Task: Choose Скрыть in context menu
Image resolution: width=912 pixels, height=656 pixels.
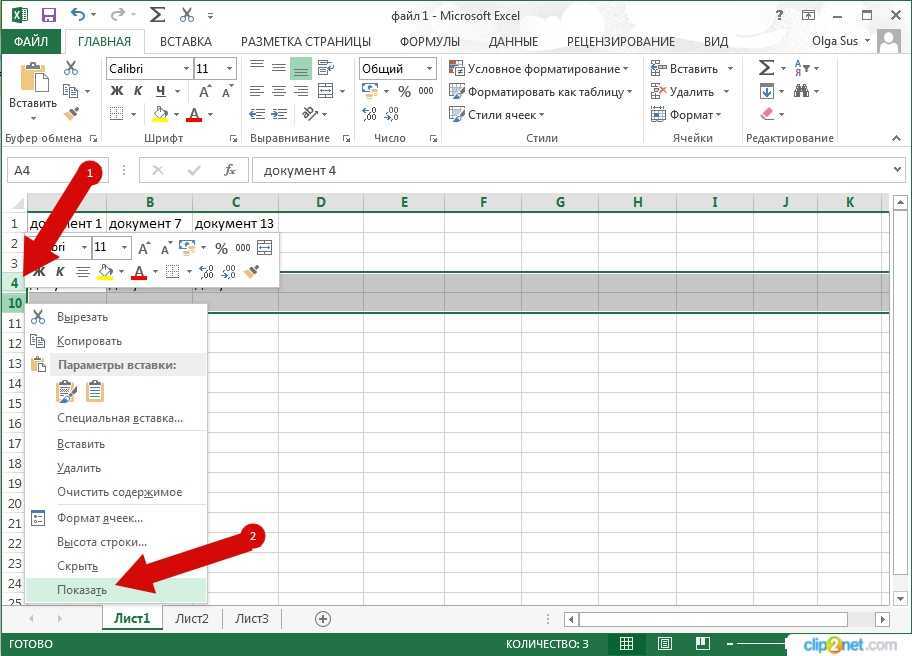Action: [116, 566]
